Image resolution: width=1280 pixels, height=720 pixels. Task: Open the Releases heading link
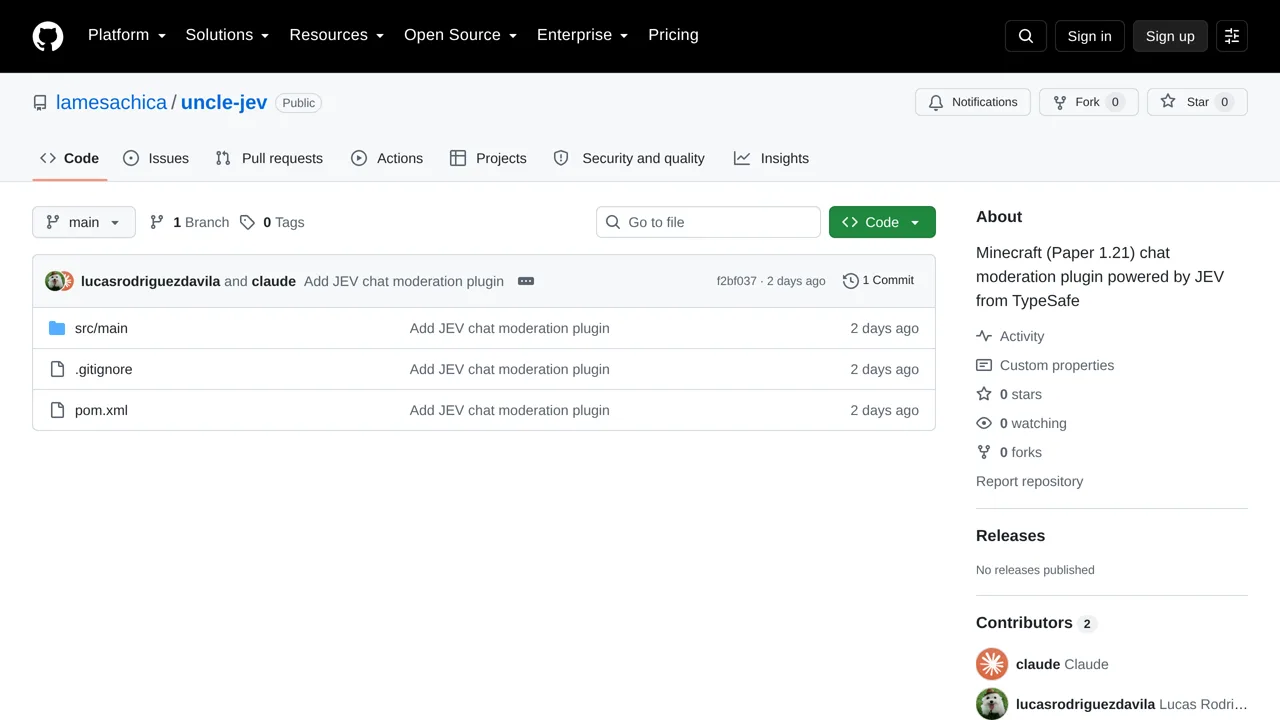1010,536
